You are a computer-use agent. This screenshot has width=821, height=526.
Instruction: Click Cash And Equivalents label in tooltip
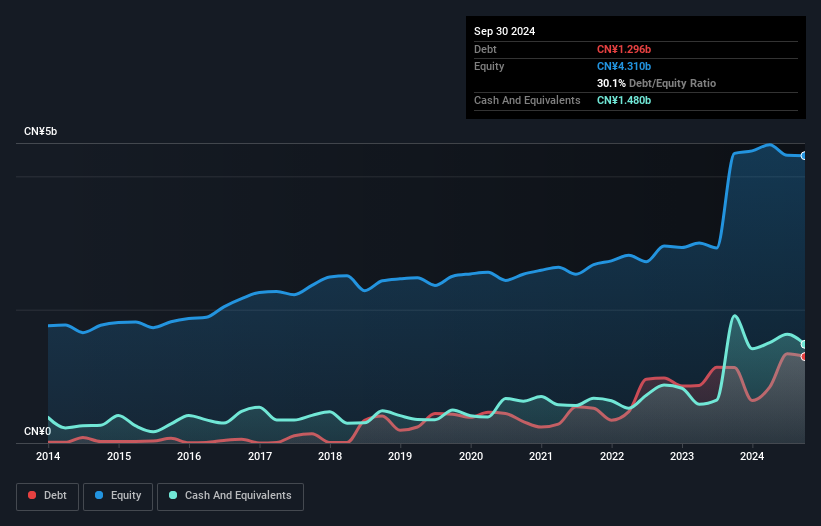tap(527, 100)
